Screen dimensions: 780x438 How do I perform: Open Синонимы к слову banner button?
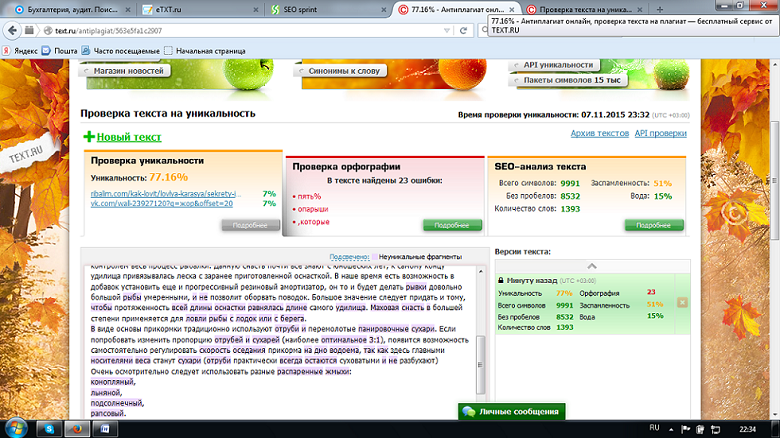click(x=342, y=71)
